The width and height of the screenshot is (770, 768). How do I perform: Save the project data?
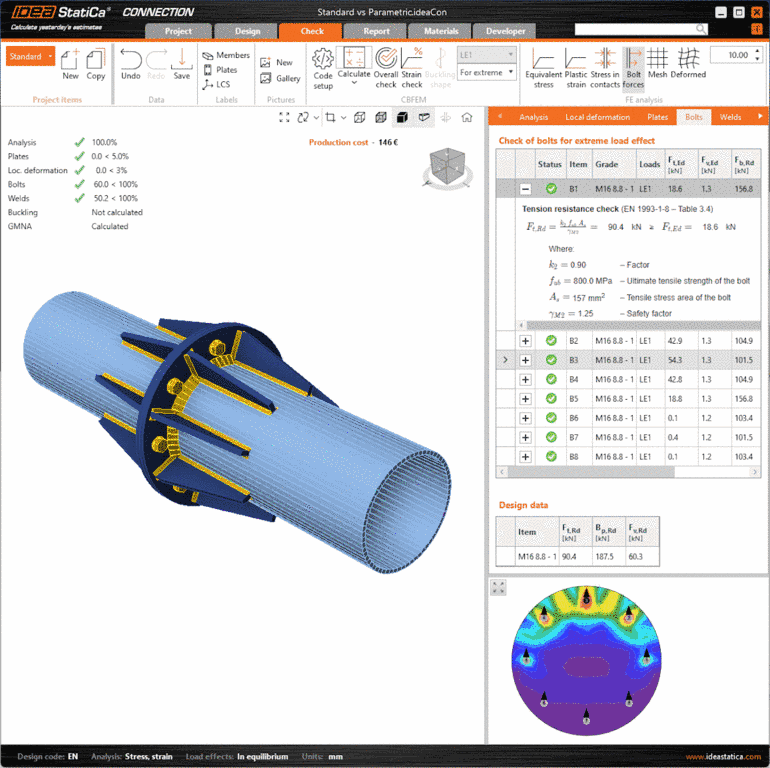pyautogui.click(x=182, y=64)
